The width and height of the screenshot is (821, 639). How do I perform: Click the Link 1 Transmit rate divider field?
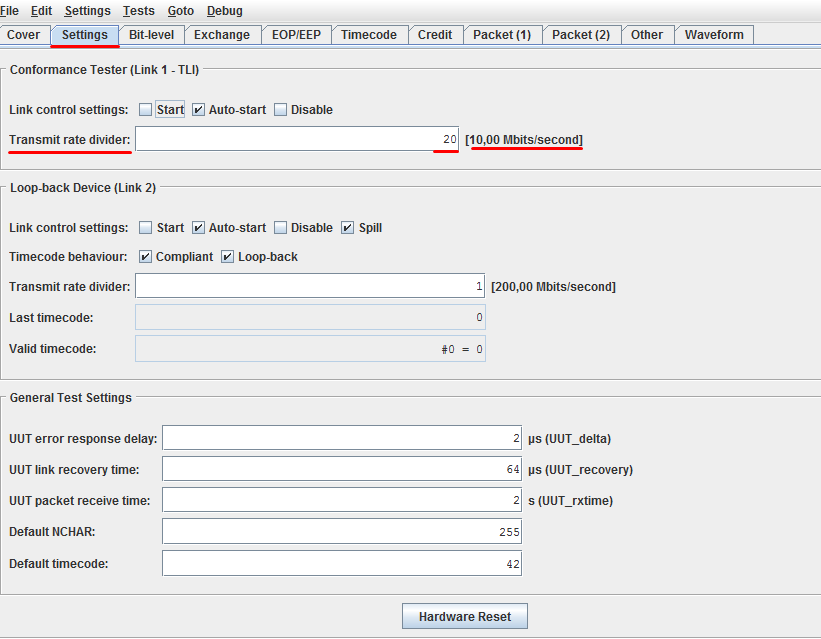[x=296, y=140]
